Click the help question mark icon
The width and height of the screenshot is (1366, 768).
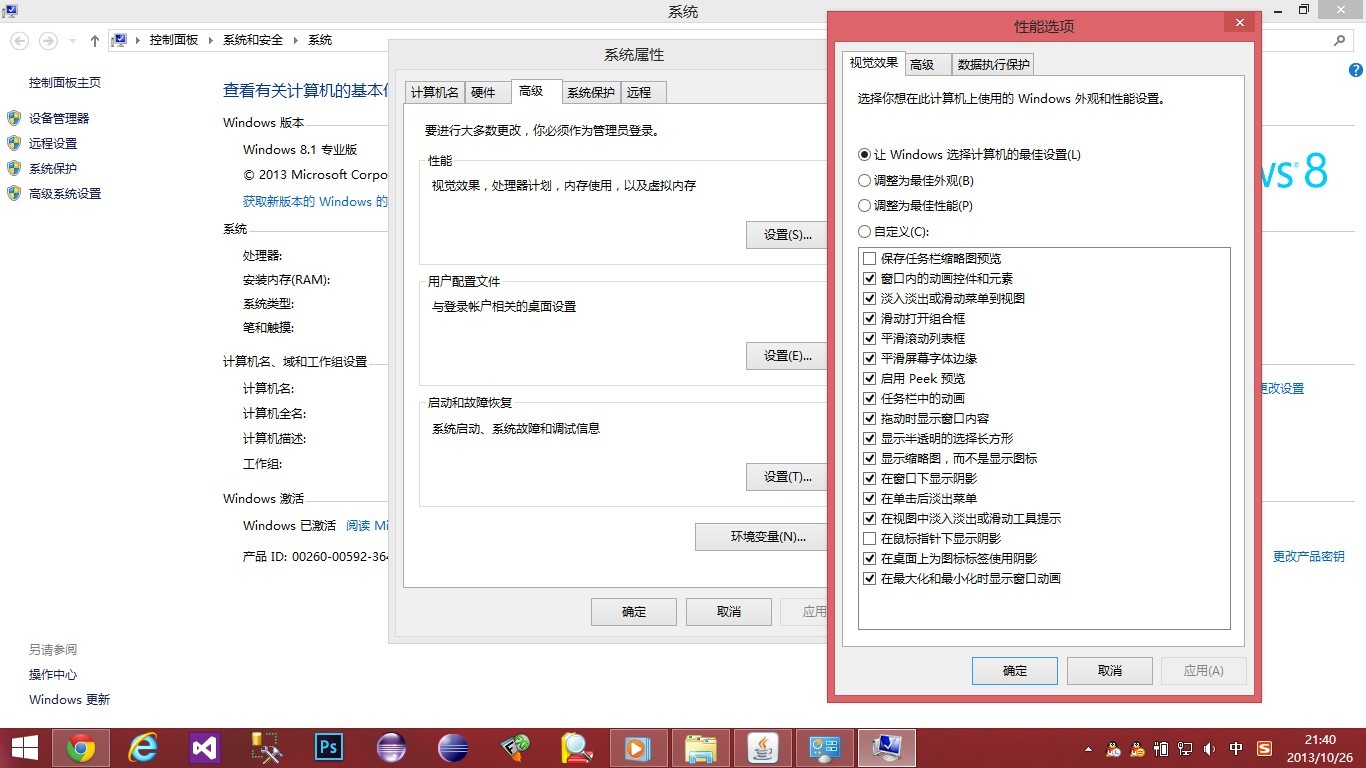pos(1356,70)
